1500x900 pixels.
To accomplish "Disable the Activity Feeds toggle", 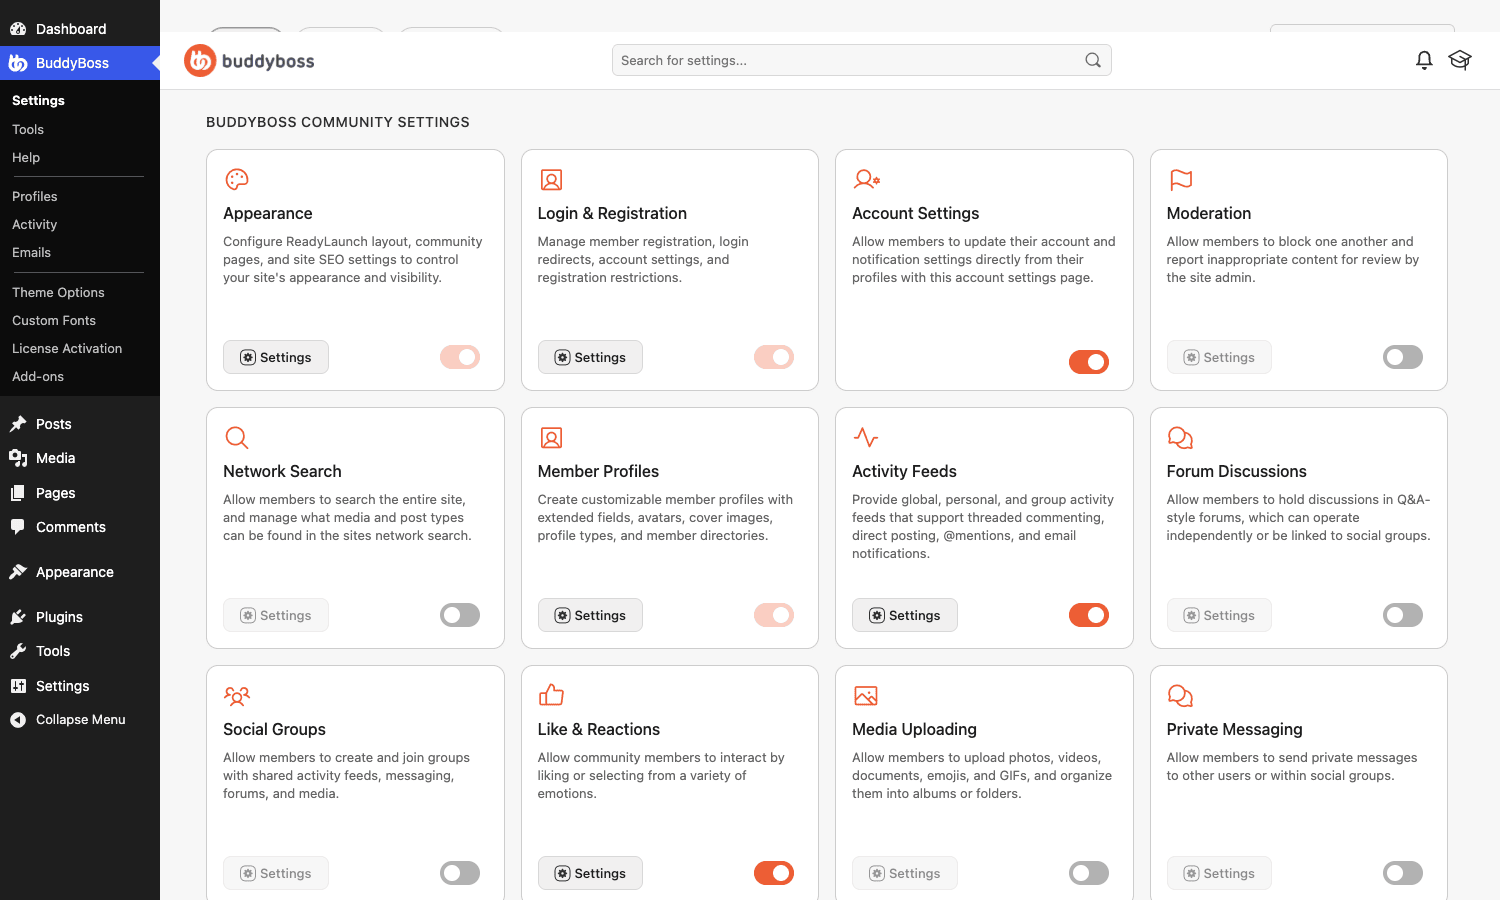I will 1089,615.
